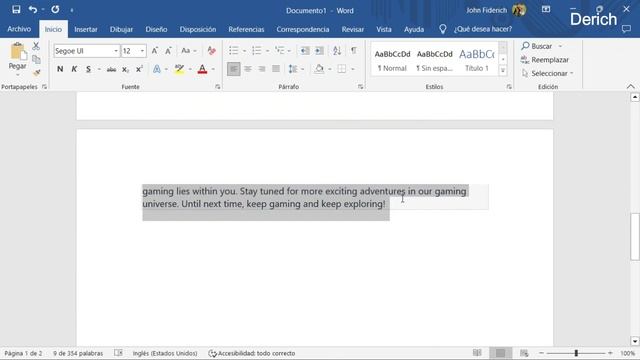
Task: Open the Párrafo dialog launcher
Action: click(360, 87)
